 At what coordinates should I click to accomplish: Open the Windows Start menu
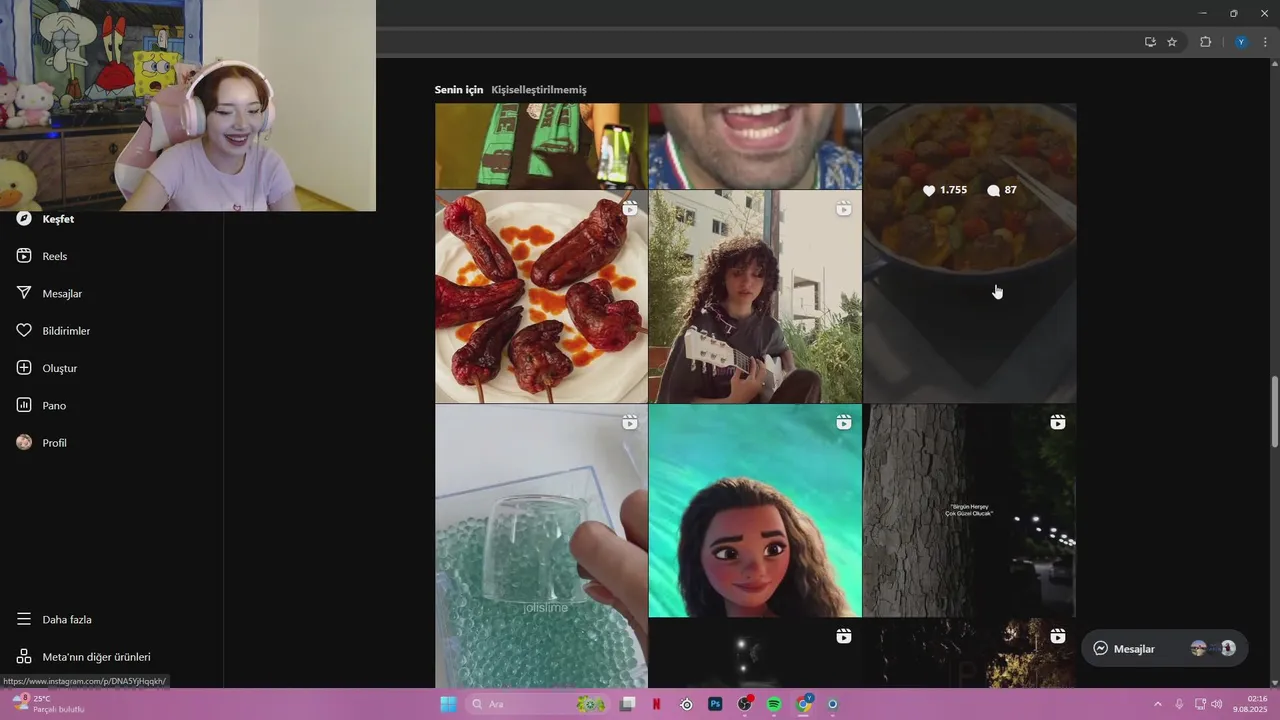[x=448, y=704]
